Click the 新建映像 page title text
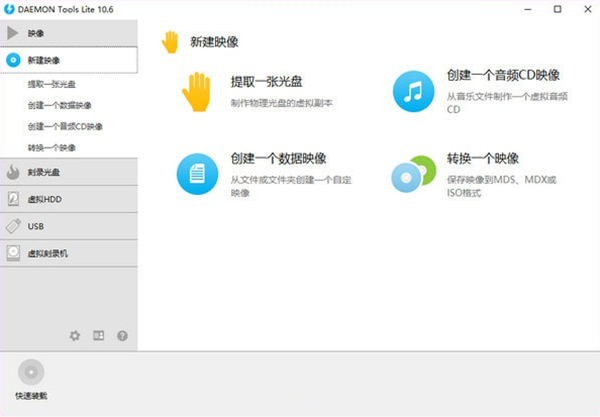This screenshot has width=600, height=417. click(214, 42)
